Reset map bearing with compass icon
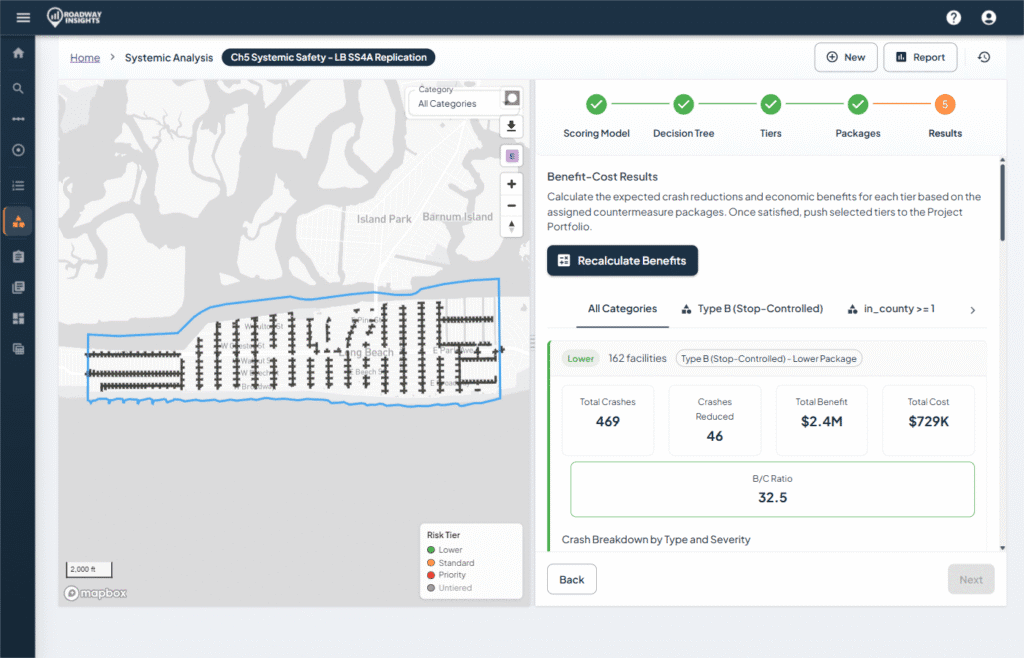Screen dimensions: 1024x658 pyautogui.click(x=511, y=226)
